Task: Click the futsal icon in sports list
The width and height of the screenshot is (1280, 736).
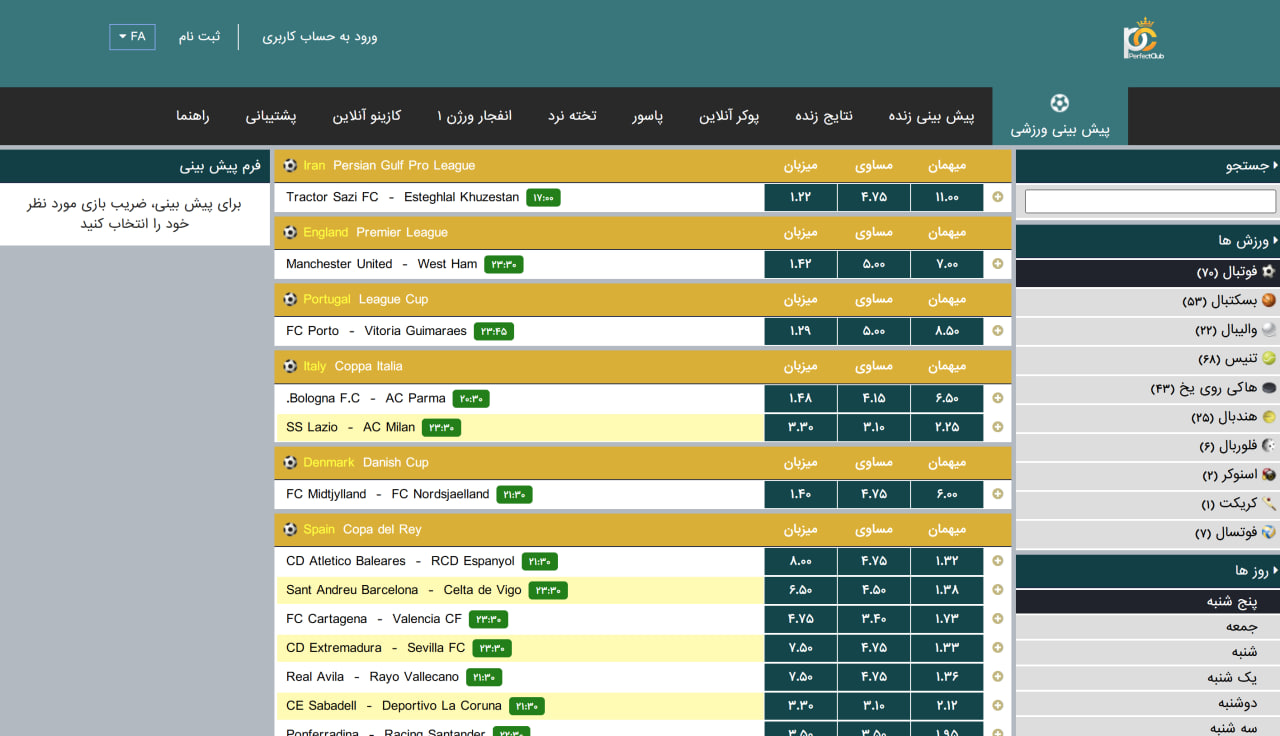Action: (x=1269, y=532)
